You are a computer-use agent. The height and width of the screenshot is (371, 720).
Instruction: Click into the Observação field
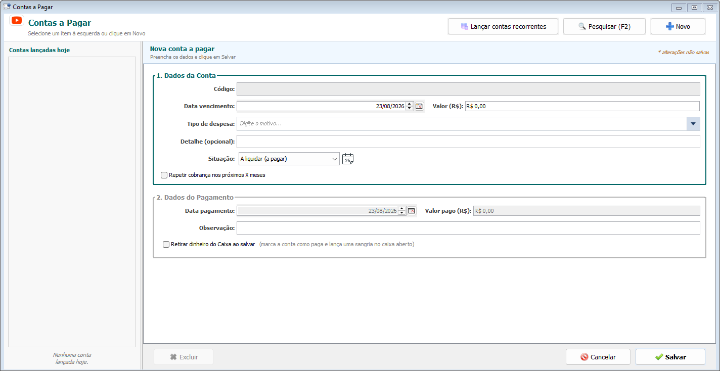coord(468,228)
